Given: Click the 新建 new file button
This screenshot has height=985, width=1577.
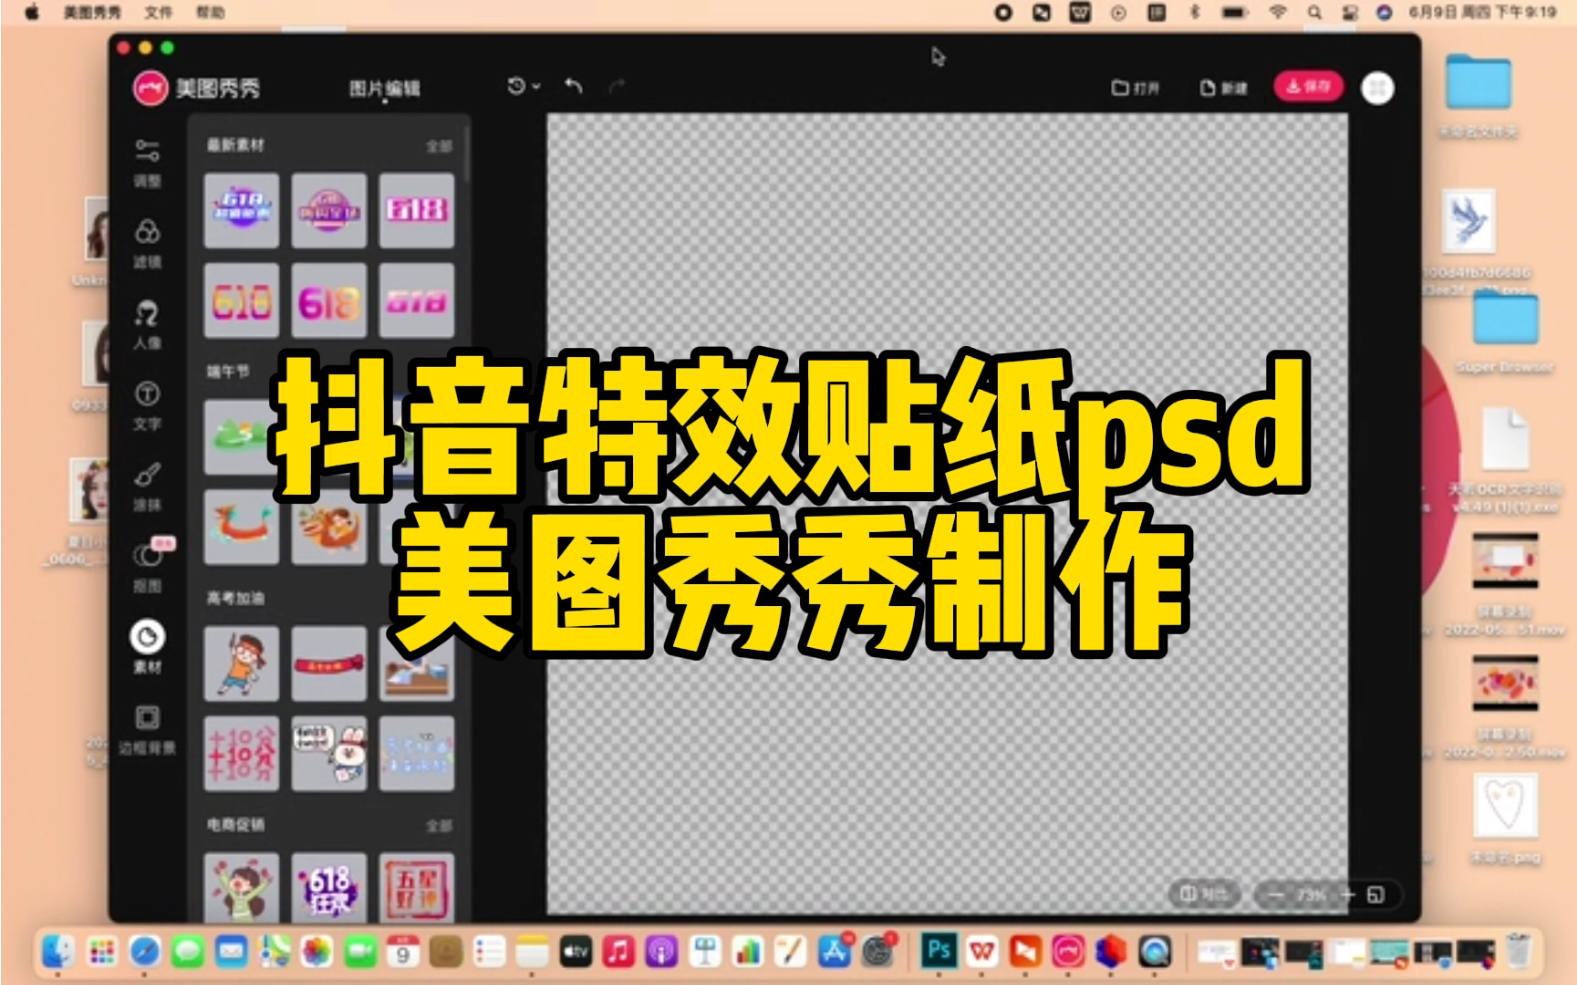Looking at the screenshot, I should [x=1224, y=88].
